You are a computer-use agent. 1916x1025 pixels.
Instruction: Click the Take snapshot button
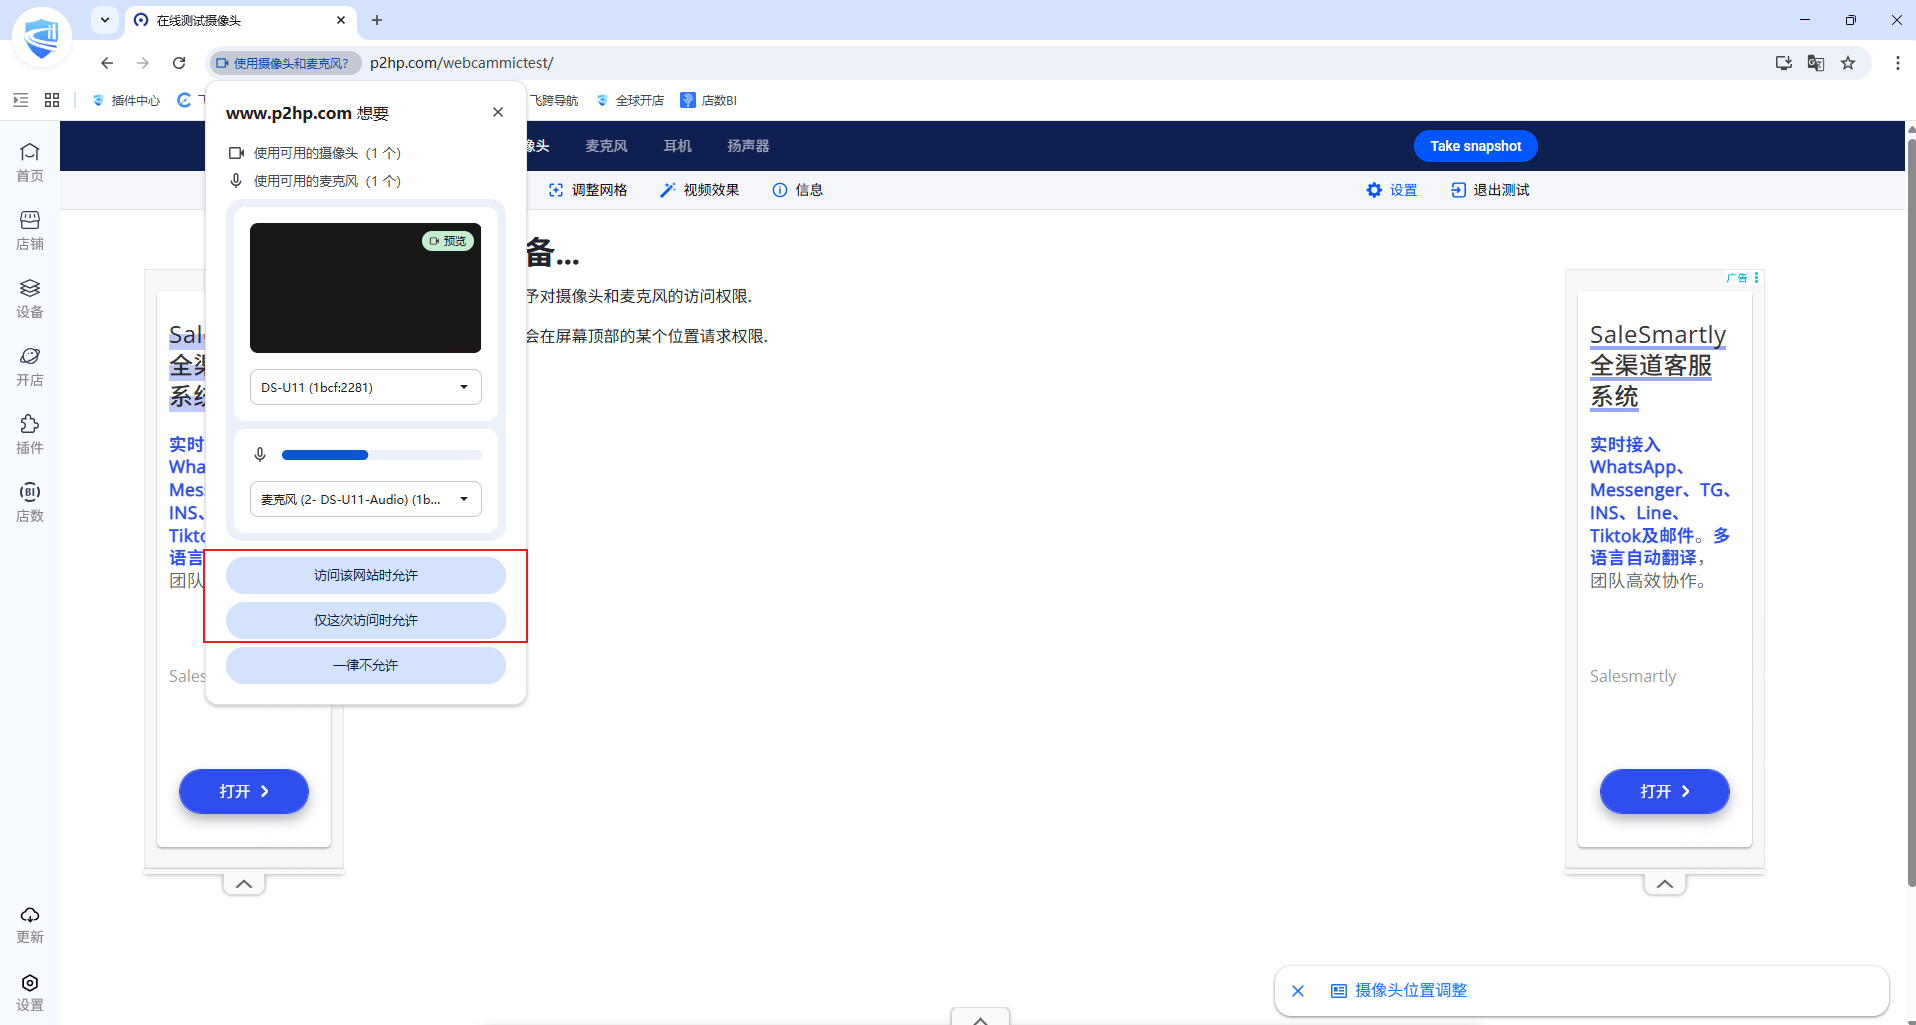pos(1476,146)
